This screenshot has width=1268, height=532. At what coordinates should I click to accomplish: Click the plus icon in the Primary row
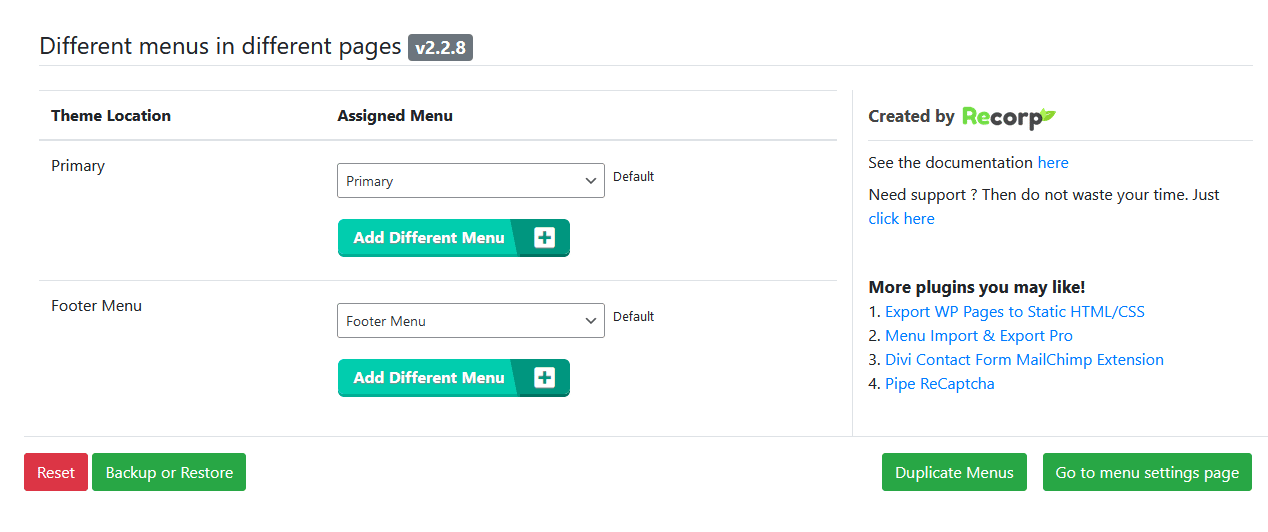[544, 238]
